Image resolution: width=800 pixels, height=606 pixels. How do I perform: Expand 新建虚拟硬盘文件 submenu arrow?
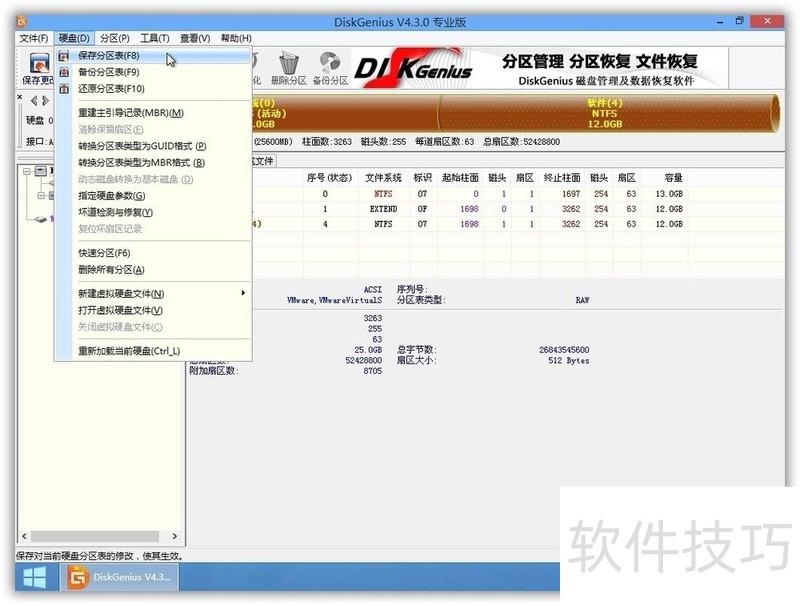(x=243, y=293)
